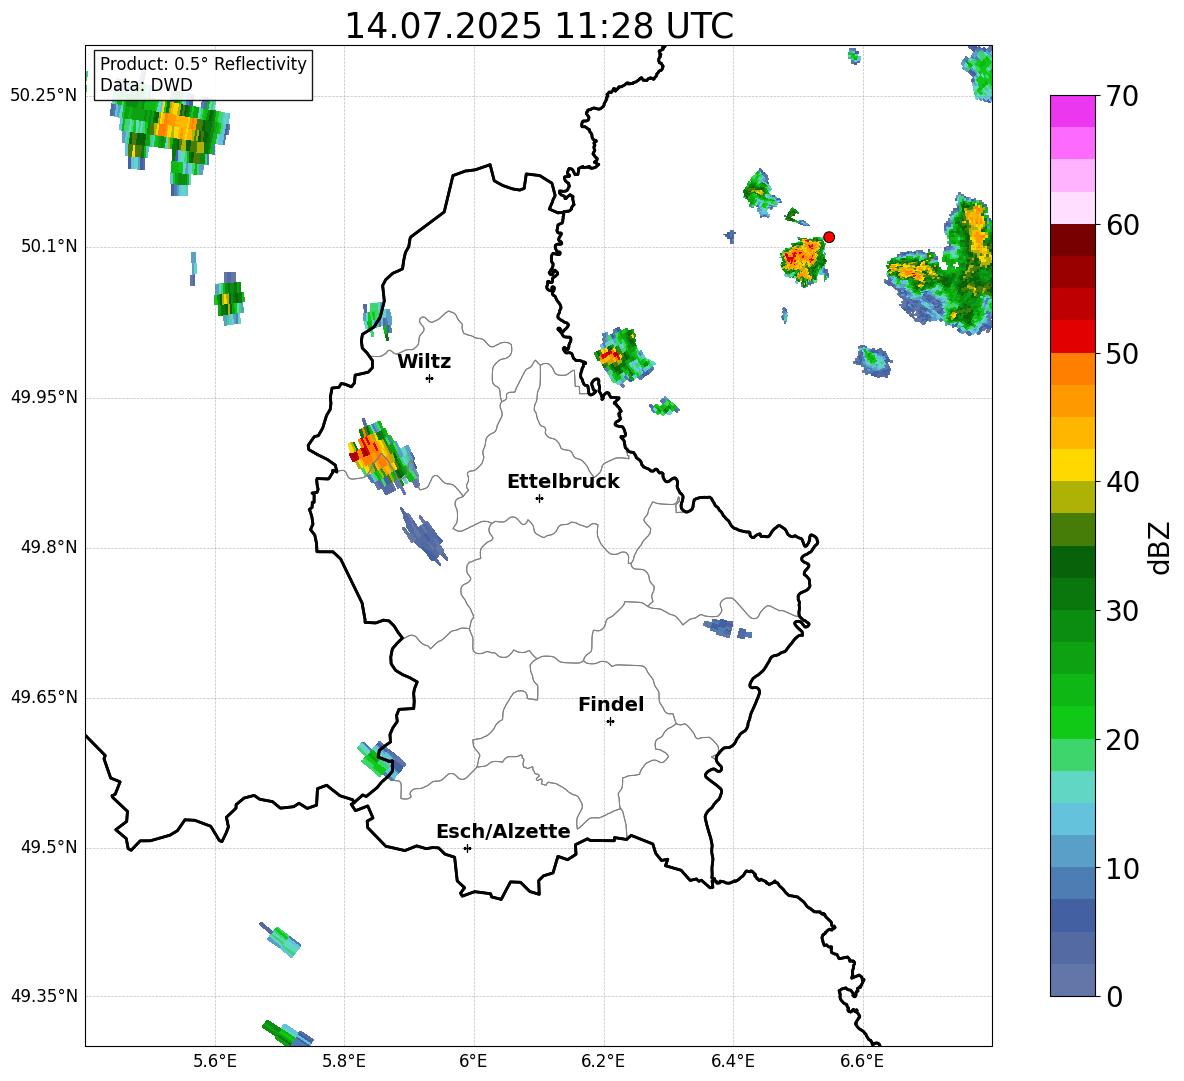Select the Esch/Alzette city label
1184x1081 pixels.
tap(503, 831)
